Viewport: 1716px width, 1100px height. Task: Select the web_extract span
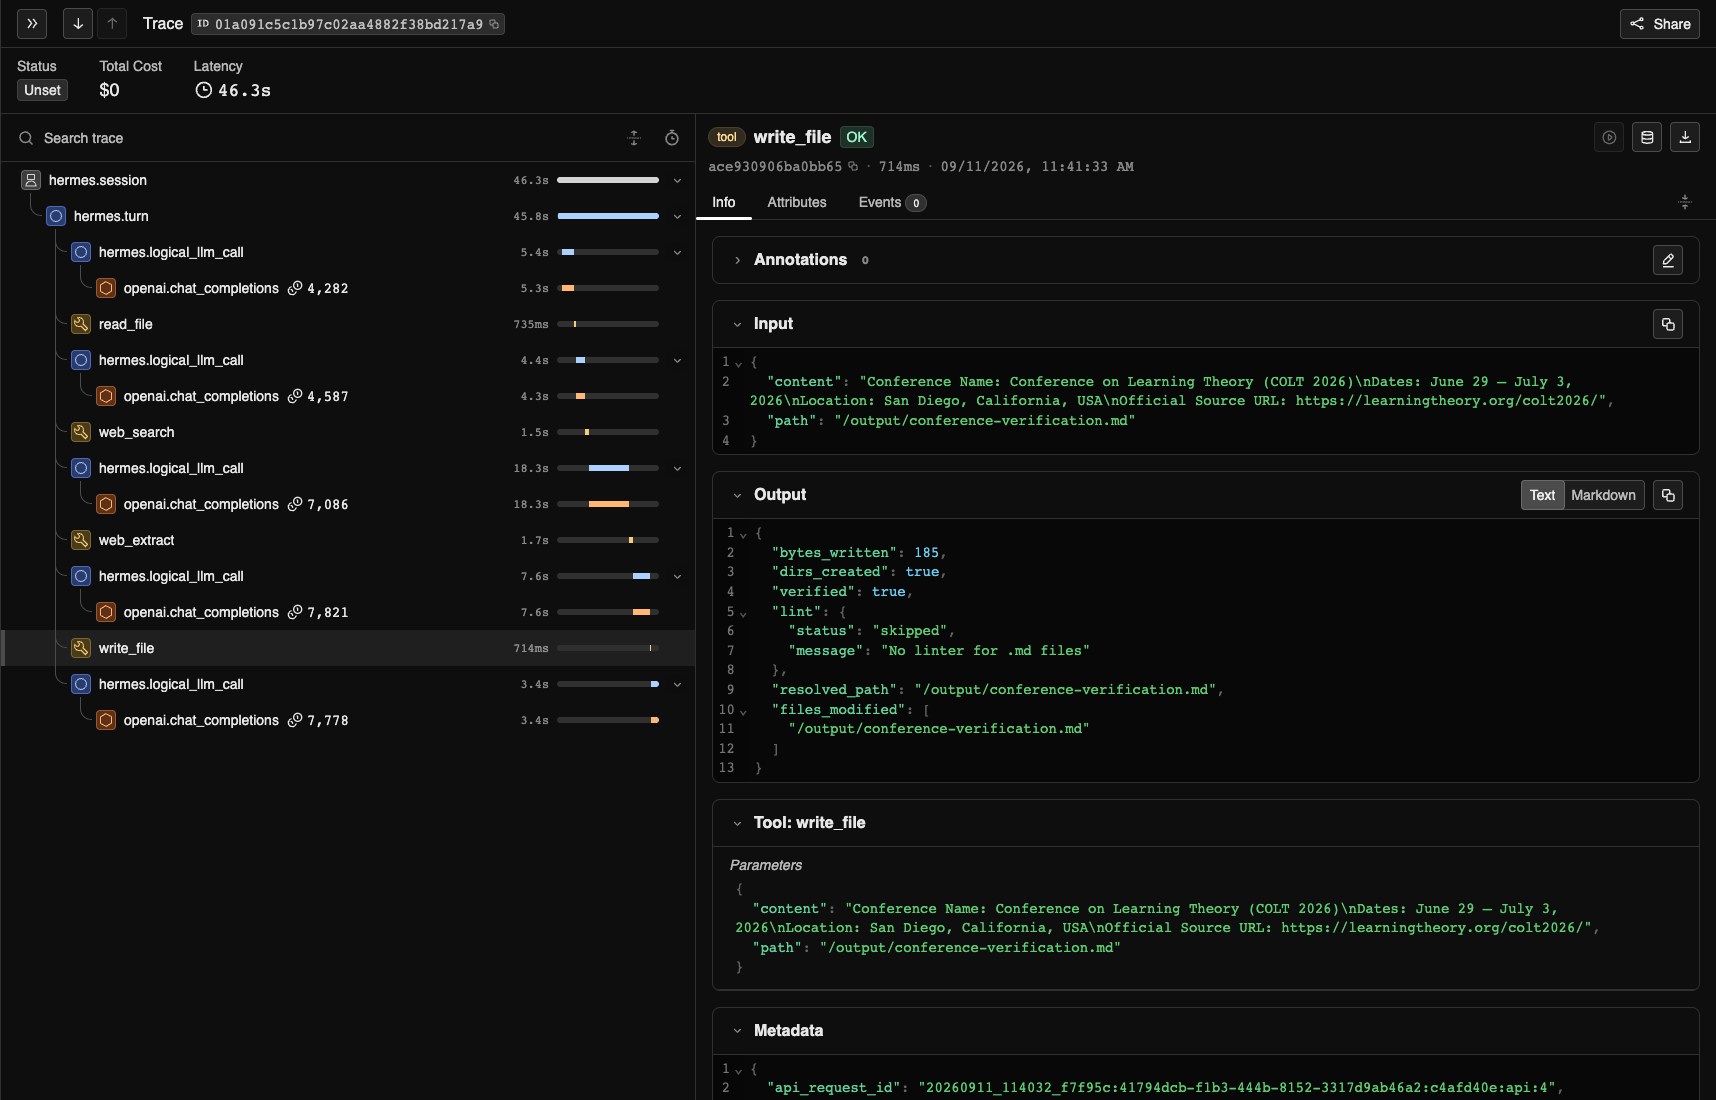348,540
